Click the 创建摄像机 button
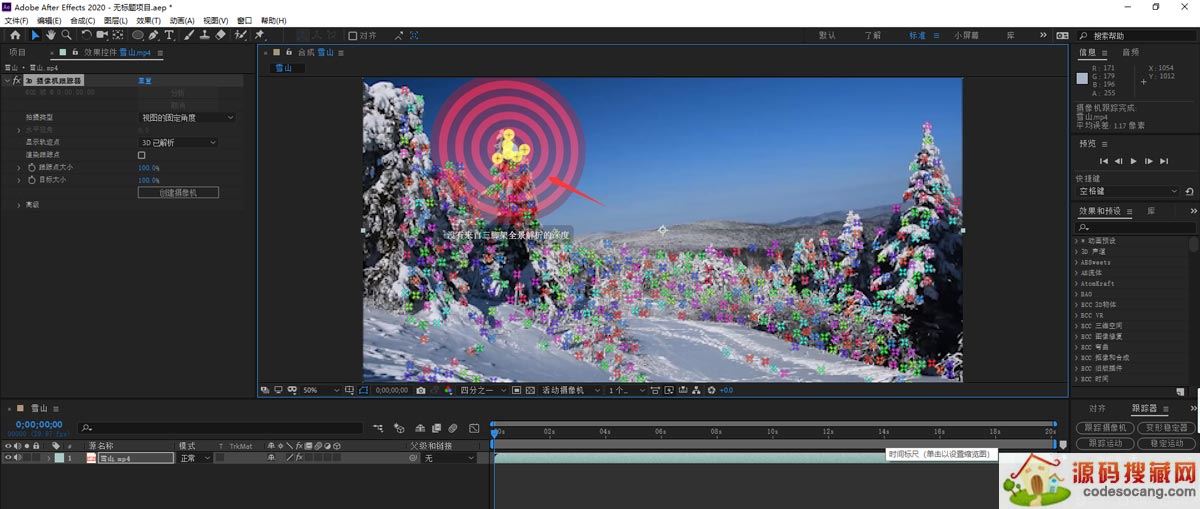This screenshot has height=509, width=1200. (x=178, y=192)
